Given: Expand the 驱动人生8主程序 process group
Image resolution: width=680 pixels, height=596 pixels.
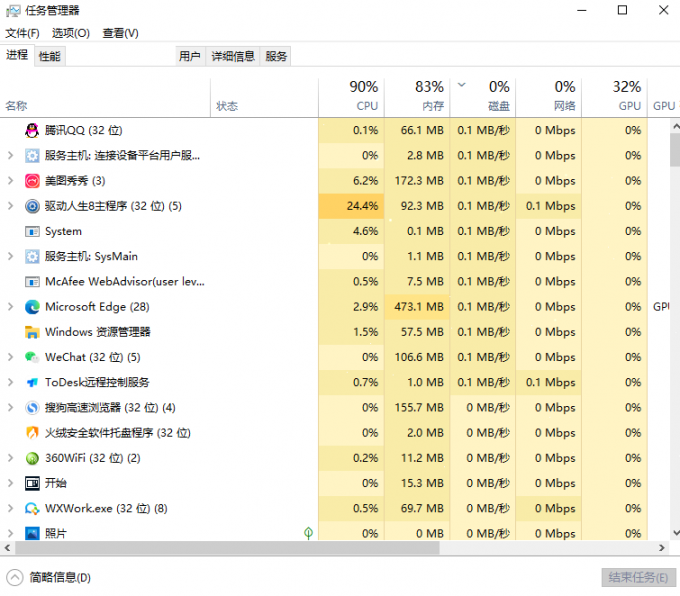Looking at the screenshot, I should (10, 206).
